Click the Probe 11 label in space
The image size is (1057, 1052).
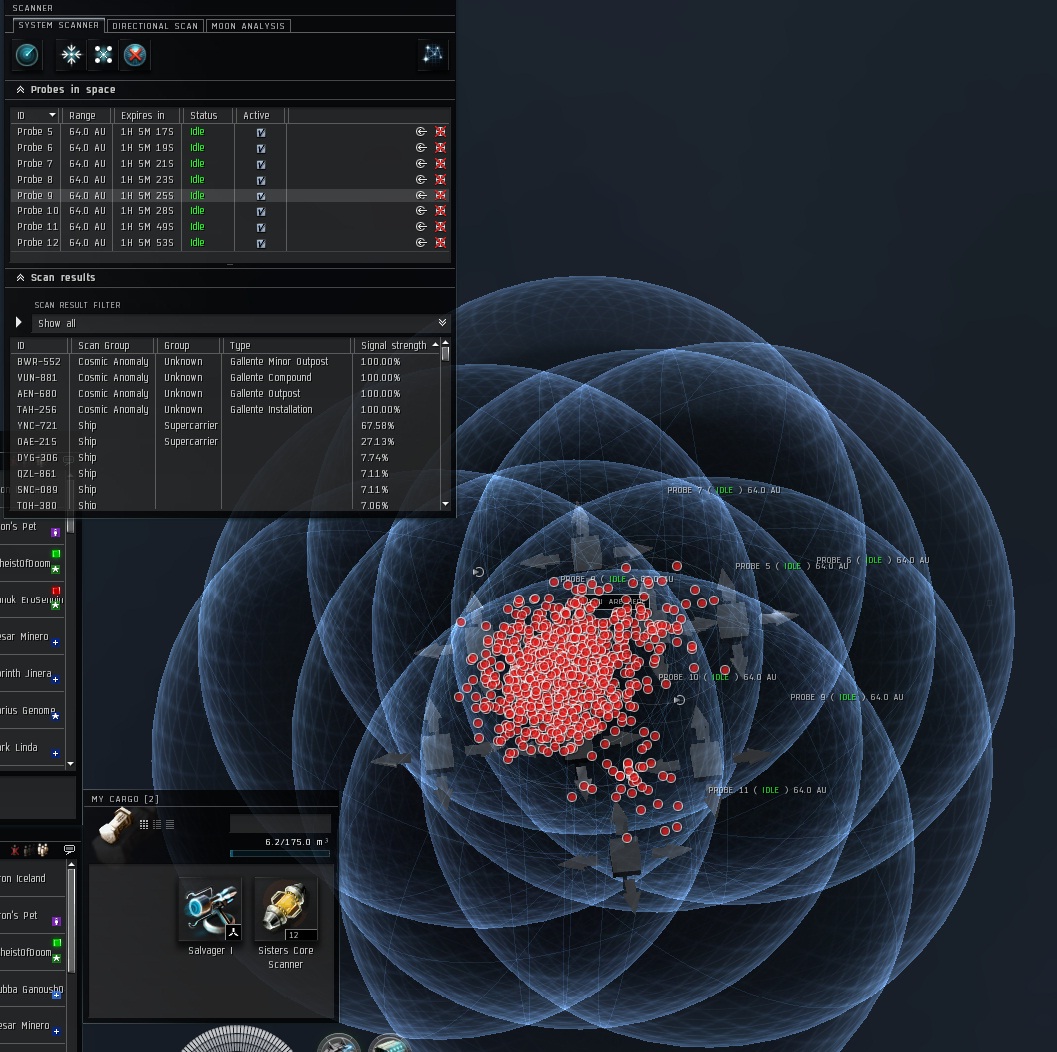[x=766, y=790]
